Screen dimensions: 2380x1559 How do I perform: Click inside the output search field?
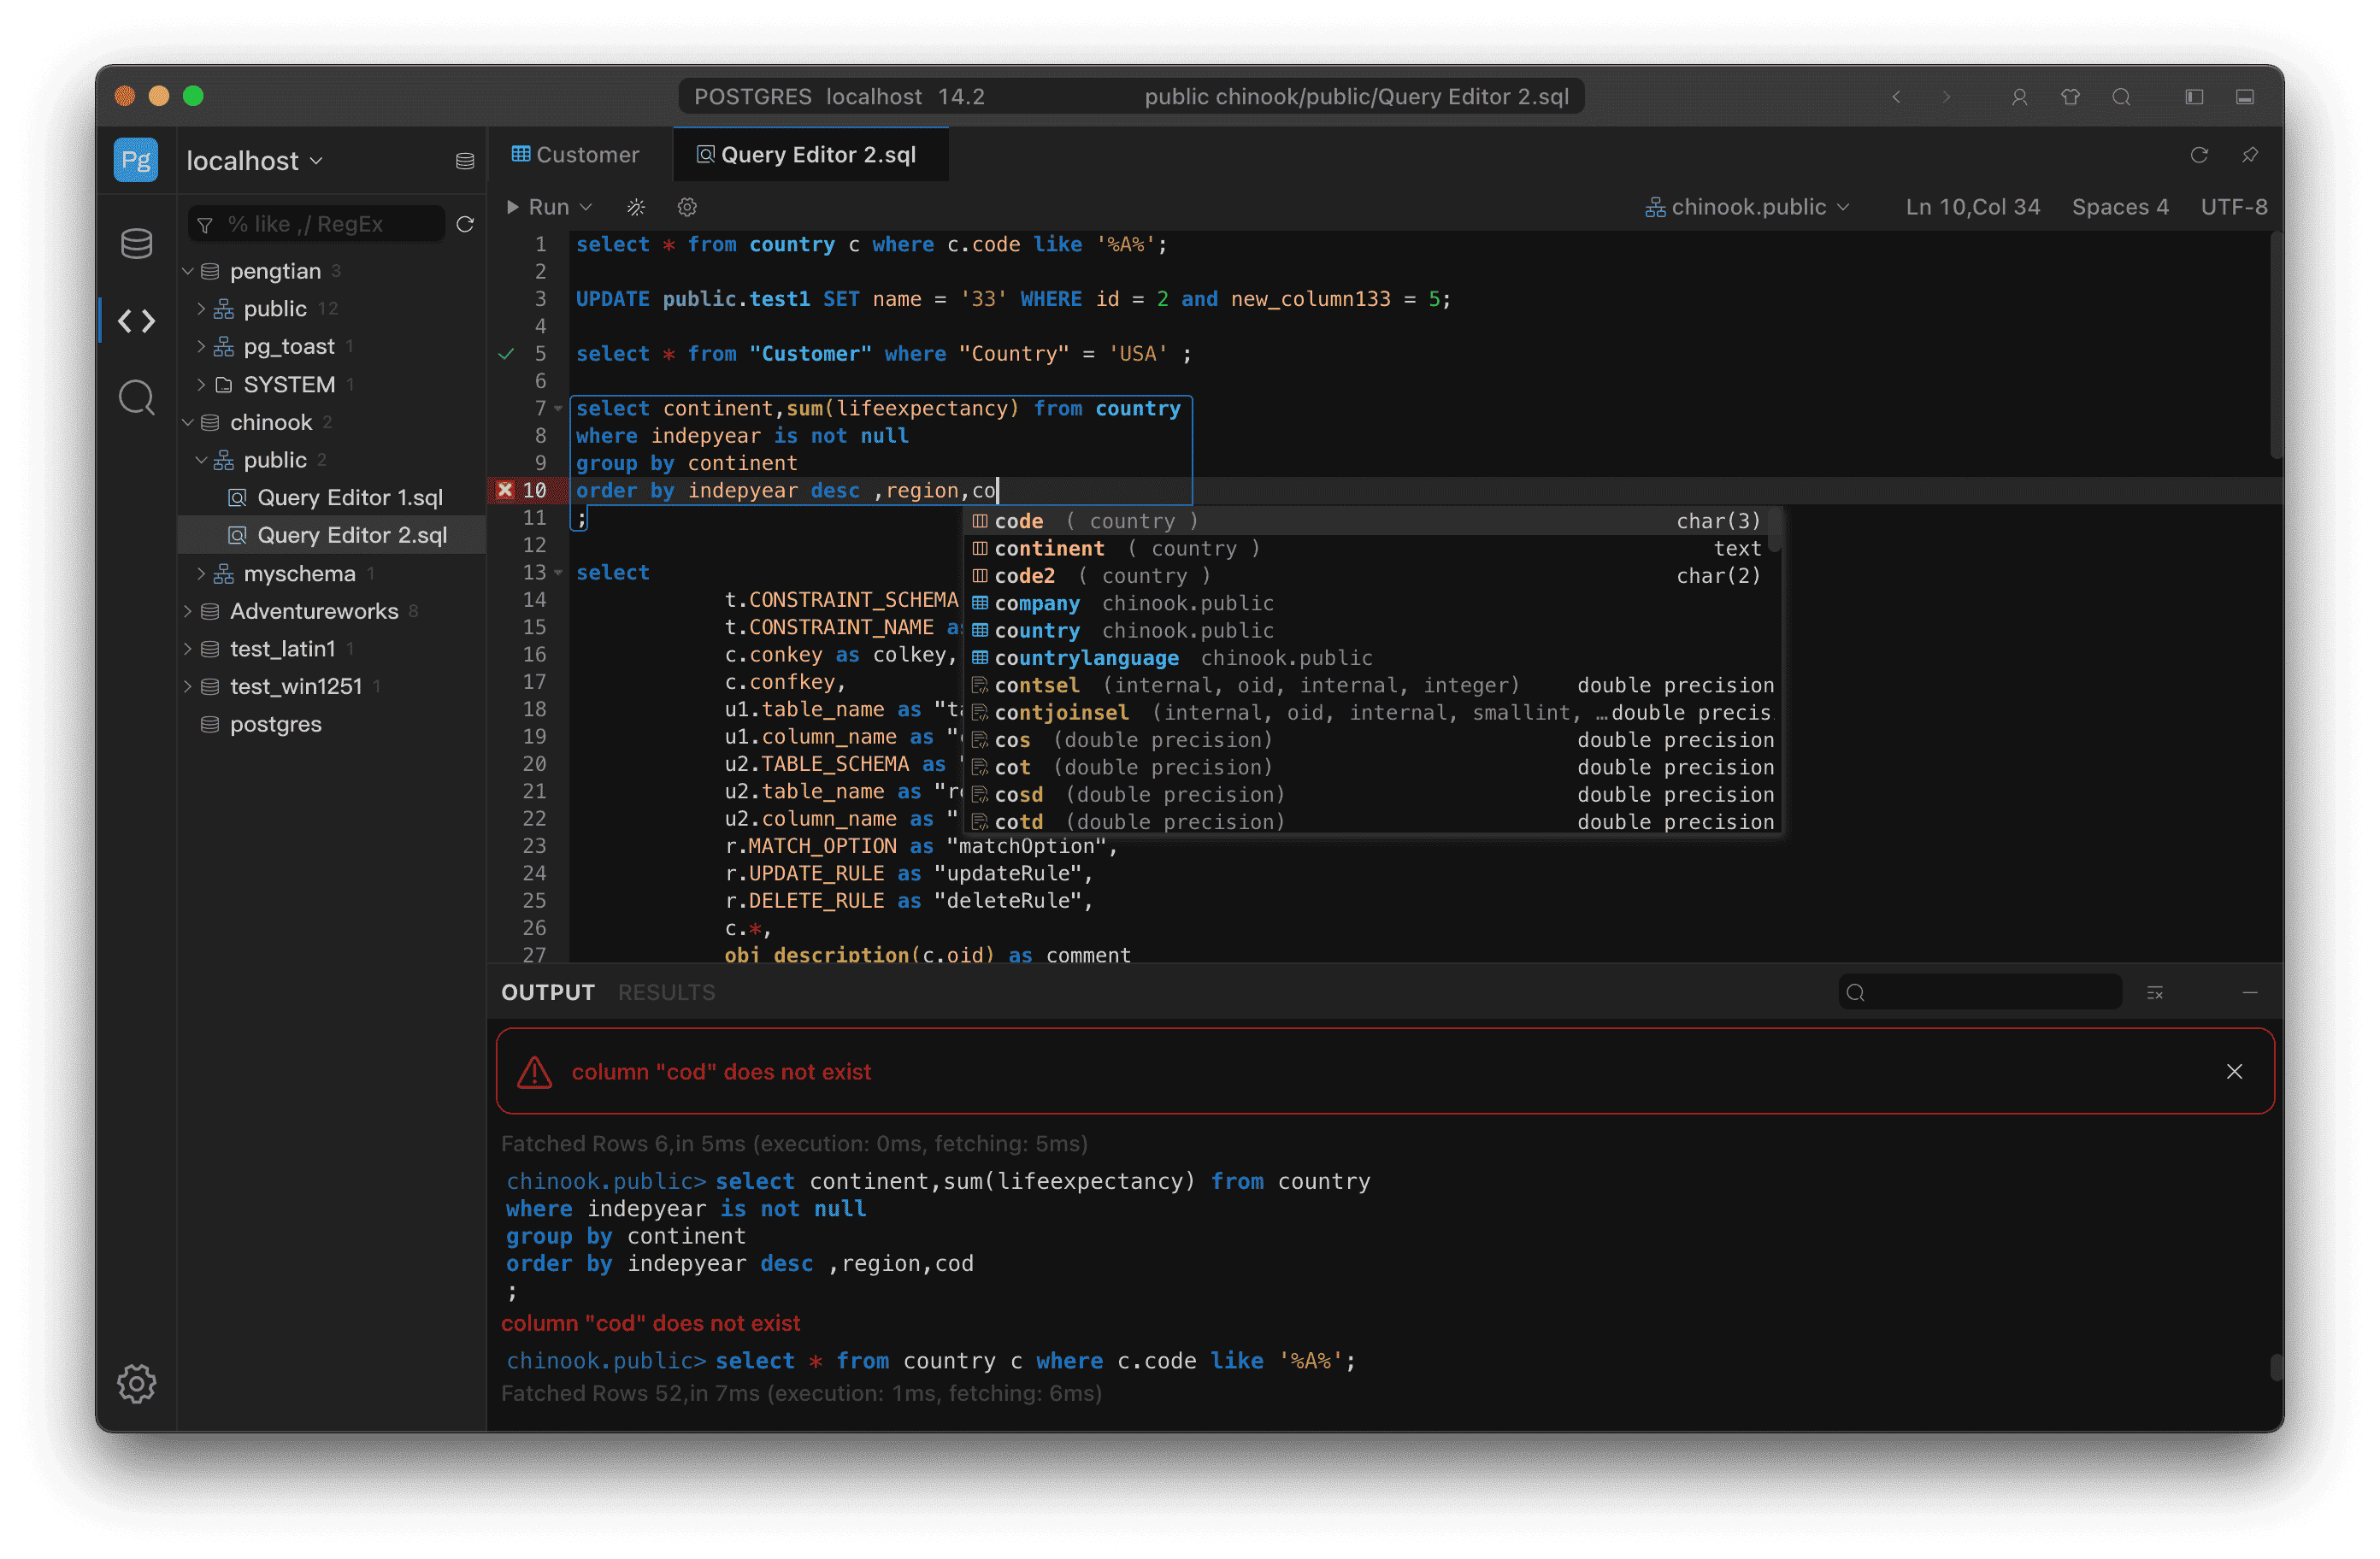[1980, 992]
